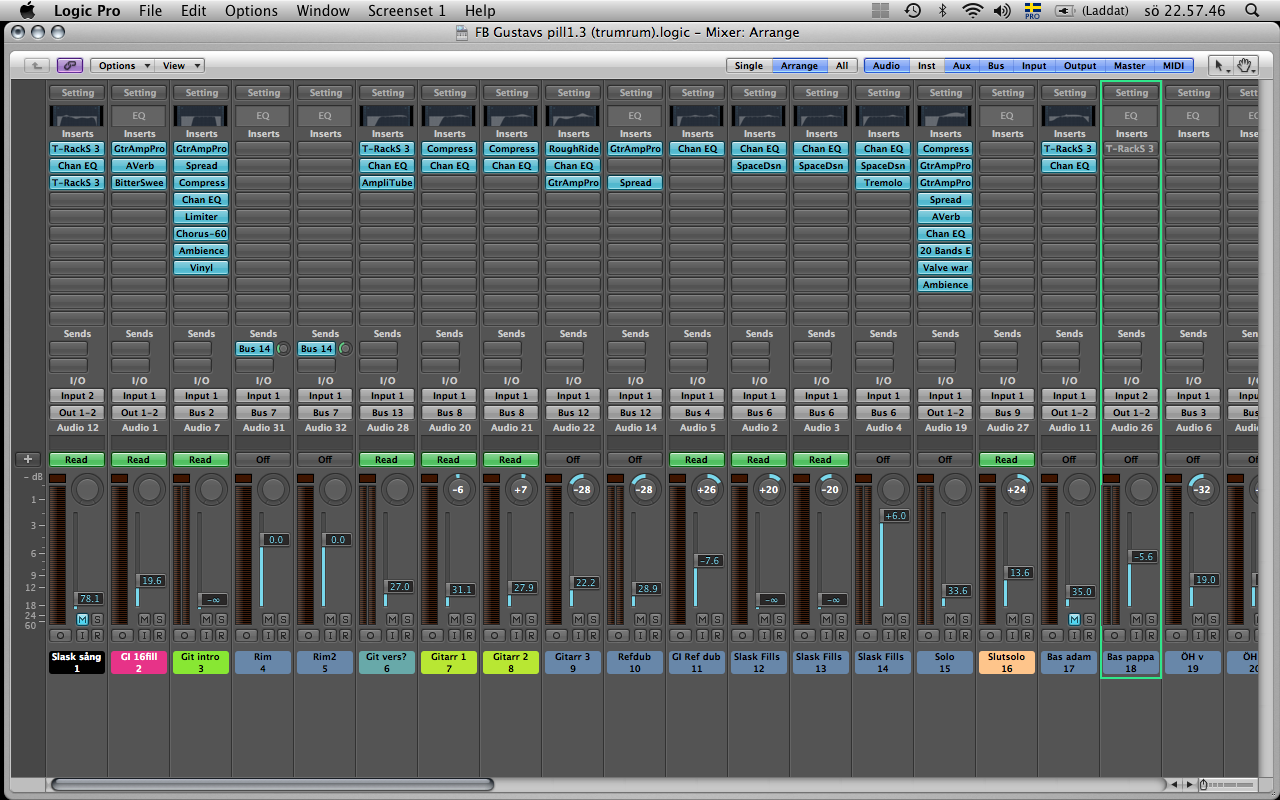1280x800 pixels.
Task: Select the Hand tool in the mixer toolbar
Action: click(x=1245, y=65)
